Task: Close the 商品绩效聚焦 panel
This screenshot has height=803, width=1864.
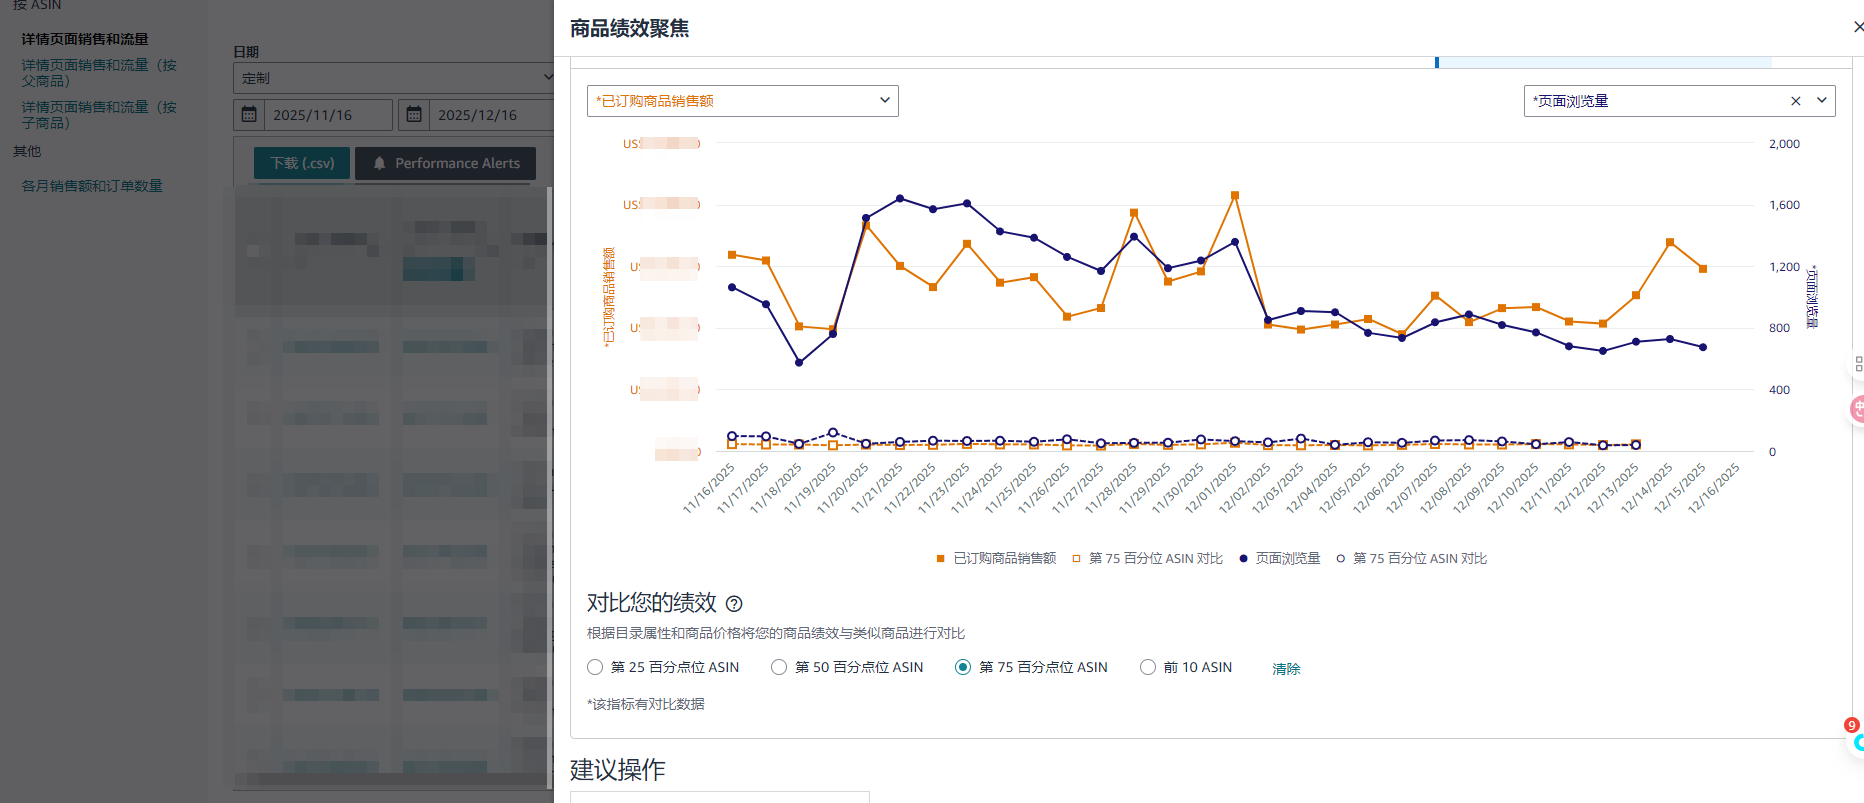Action: pos(1857,27)
